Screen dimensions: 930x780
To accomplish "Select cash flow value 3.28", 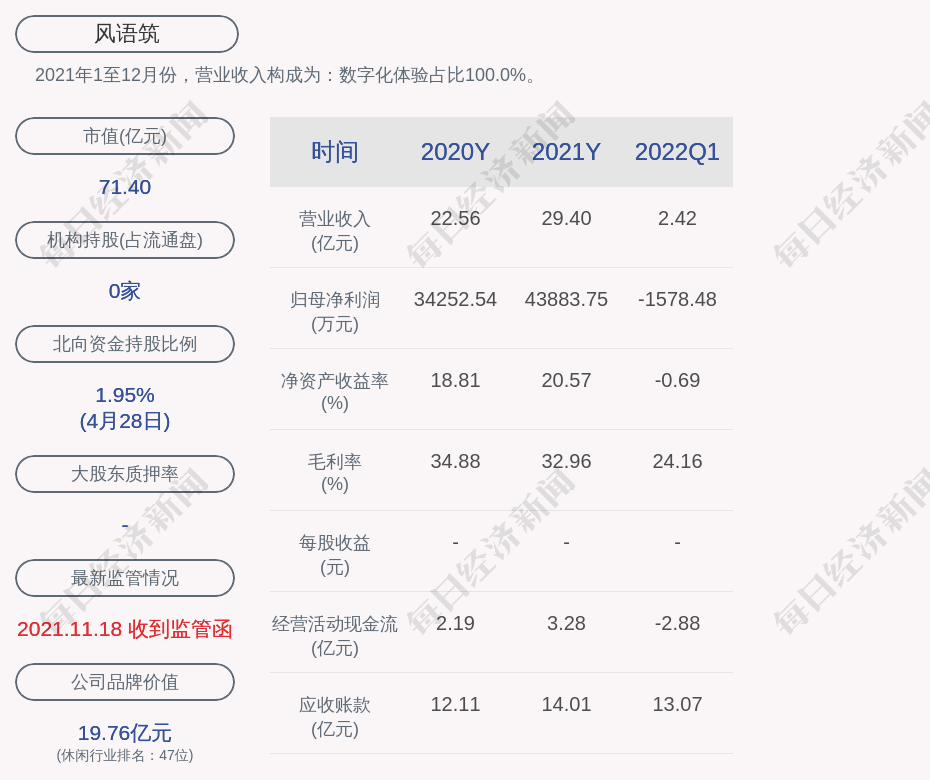I will 566,623.
